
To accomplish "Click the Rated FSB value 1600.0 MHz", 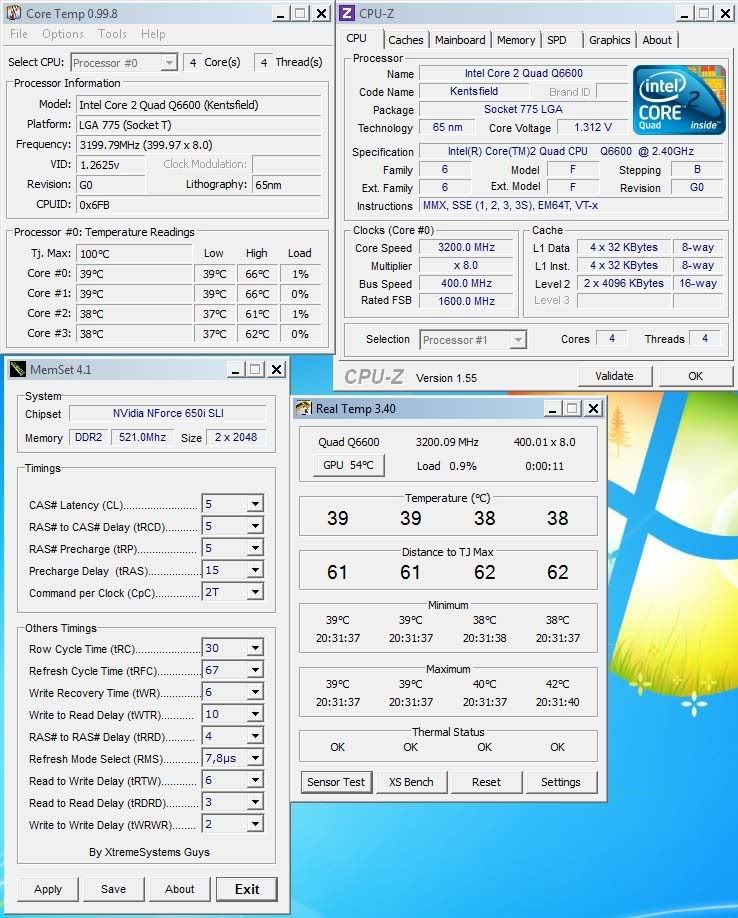I will coord(466,301).
